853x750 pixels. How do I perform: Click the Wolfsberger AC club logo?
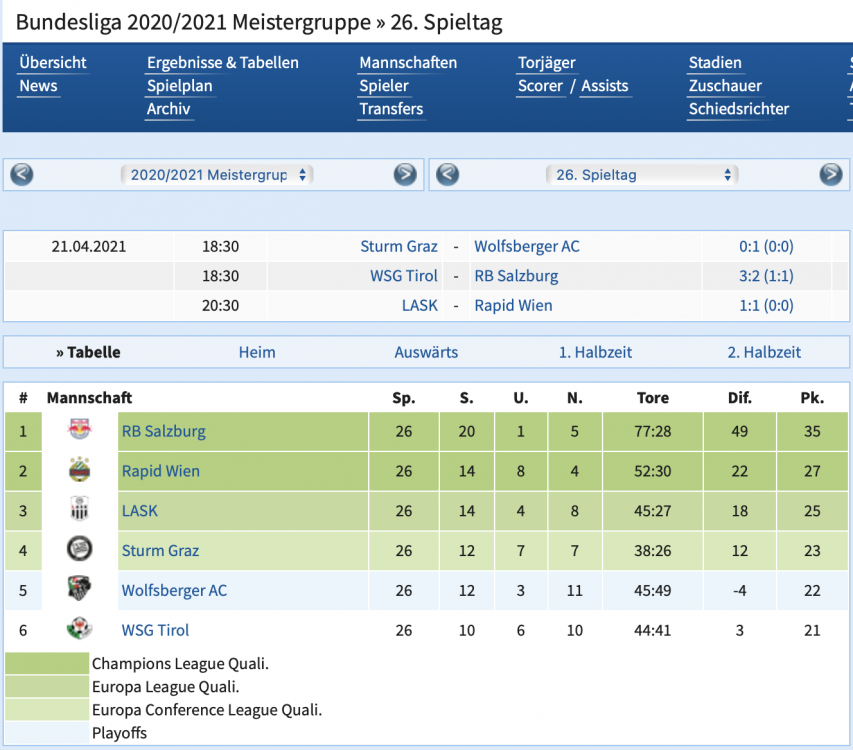coord(79,590)
